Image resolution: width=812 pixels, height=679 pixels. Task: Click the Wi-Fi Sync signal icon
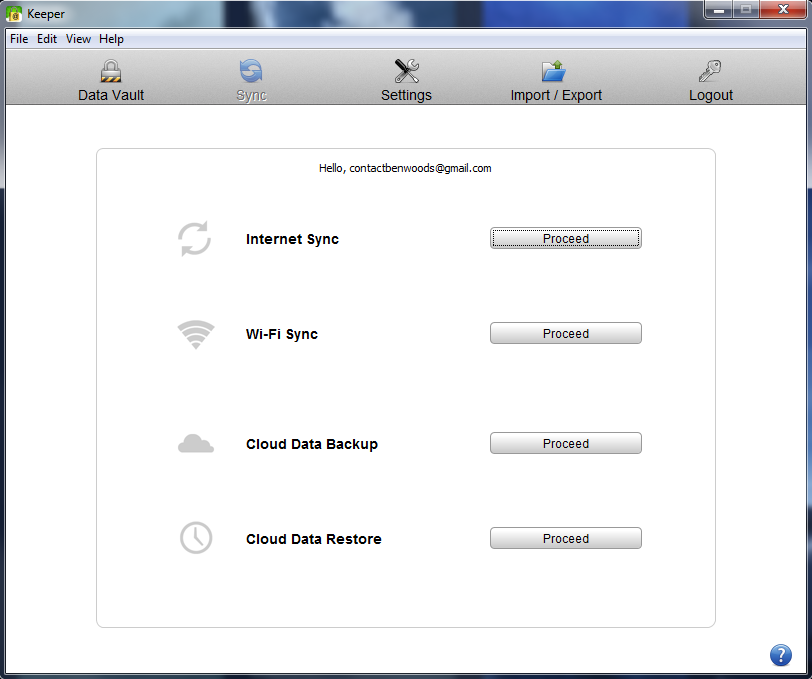[196, 334]
